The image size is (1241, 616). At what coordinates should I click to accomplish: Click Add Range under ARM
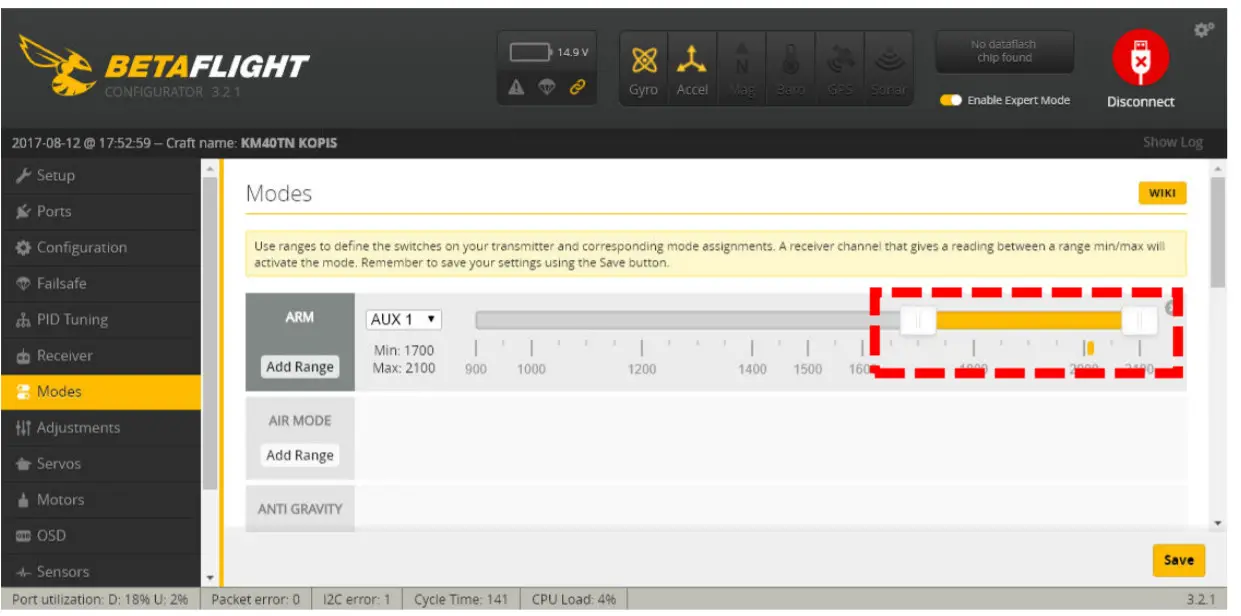[300, 367]
